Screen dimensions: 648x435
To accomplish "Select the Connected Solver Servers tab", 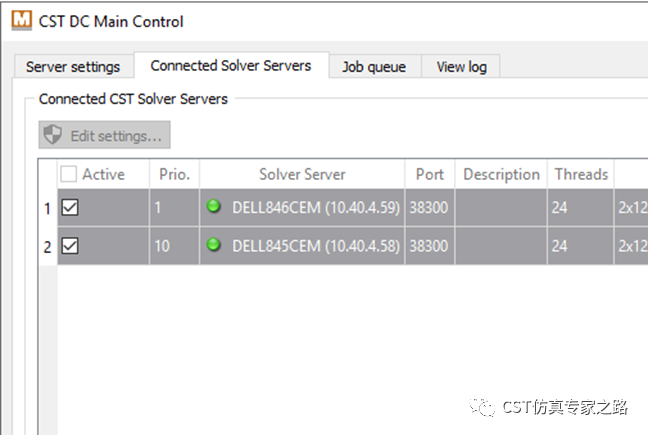I will (x=231, y=65).
